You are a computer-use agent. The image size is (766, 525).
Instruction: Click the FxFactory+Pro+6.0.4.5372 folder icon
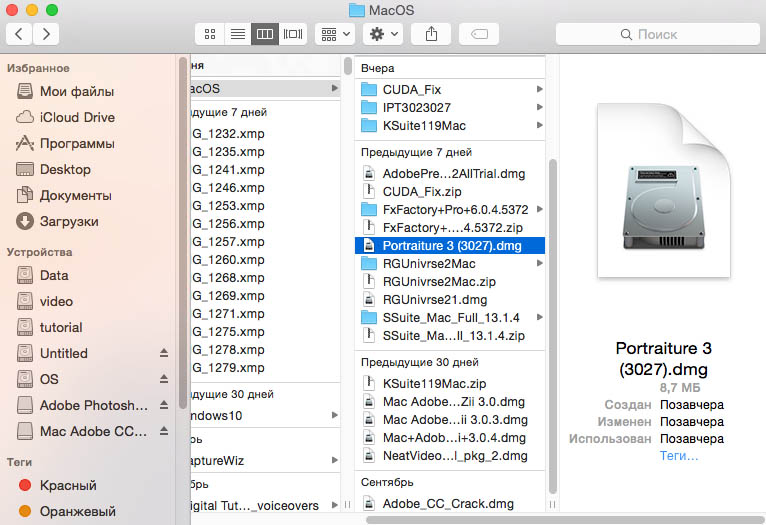tap(369, 210)
